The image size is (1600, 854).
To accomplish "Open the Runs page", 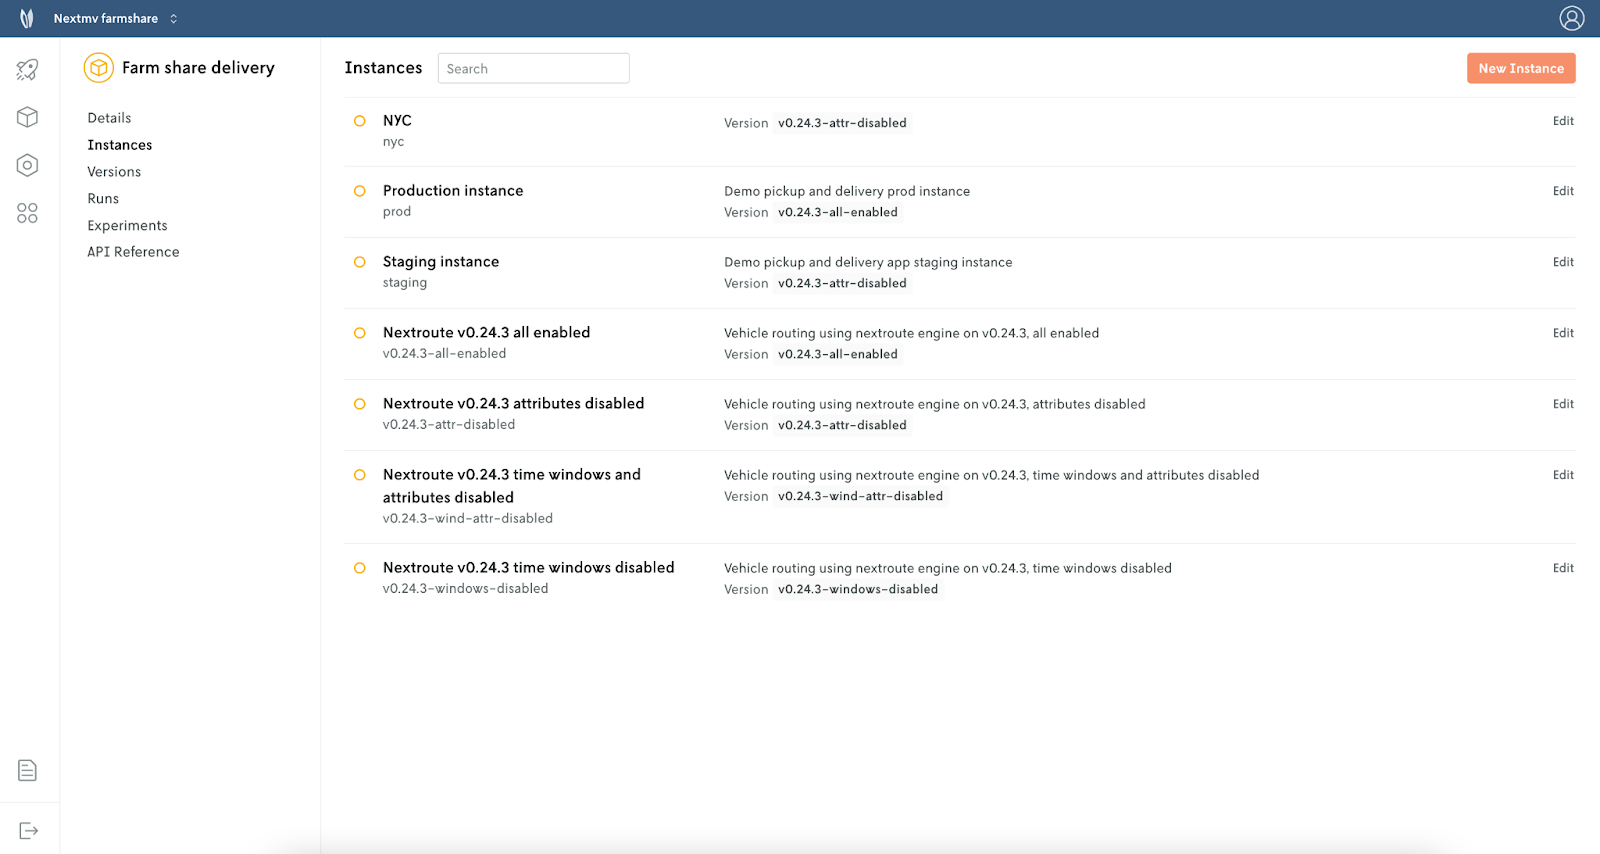I will pyautogui.click(x=103, y=199).
